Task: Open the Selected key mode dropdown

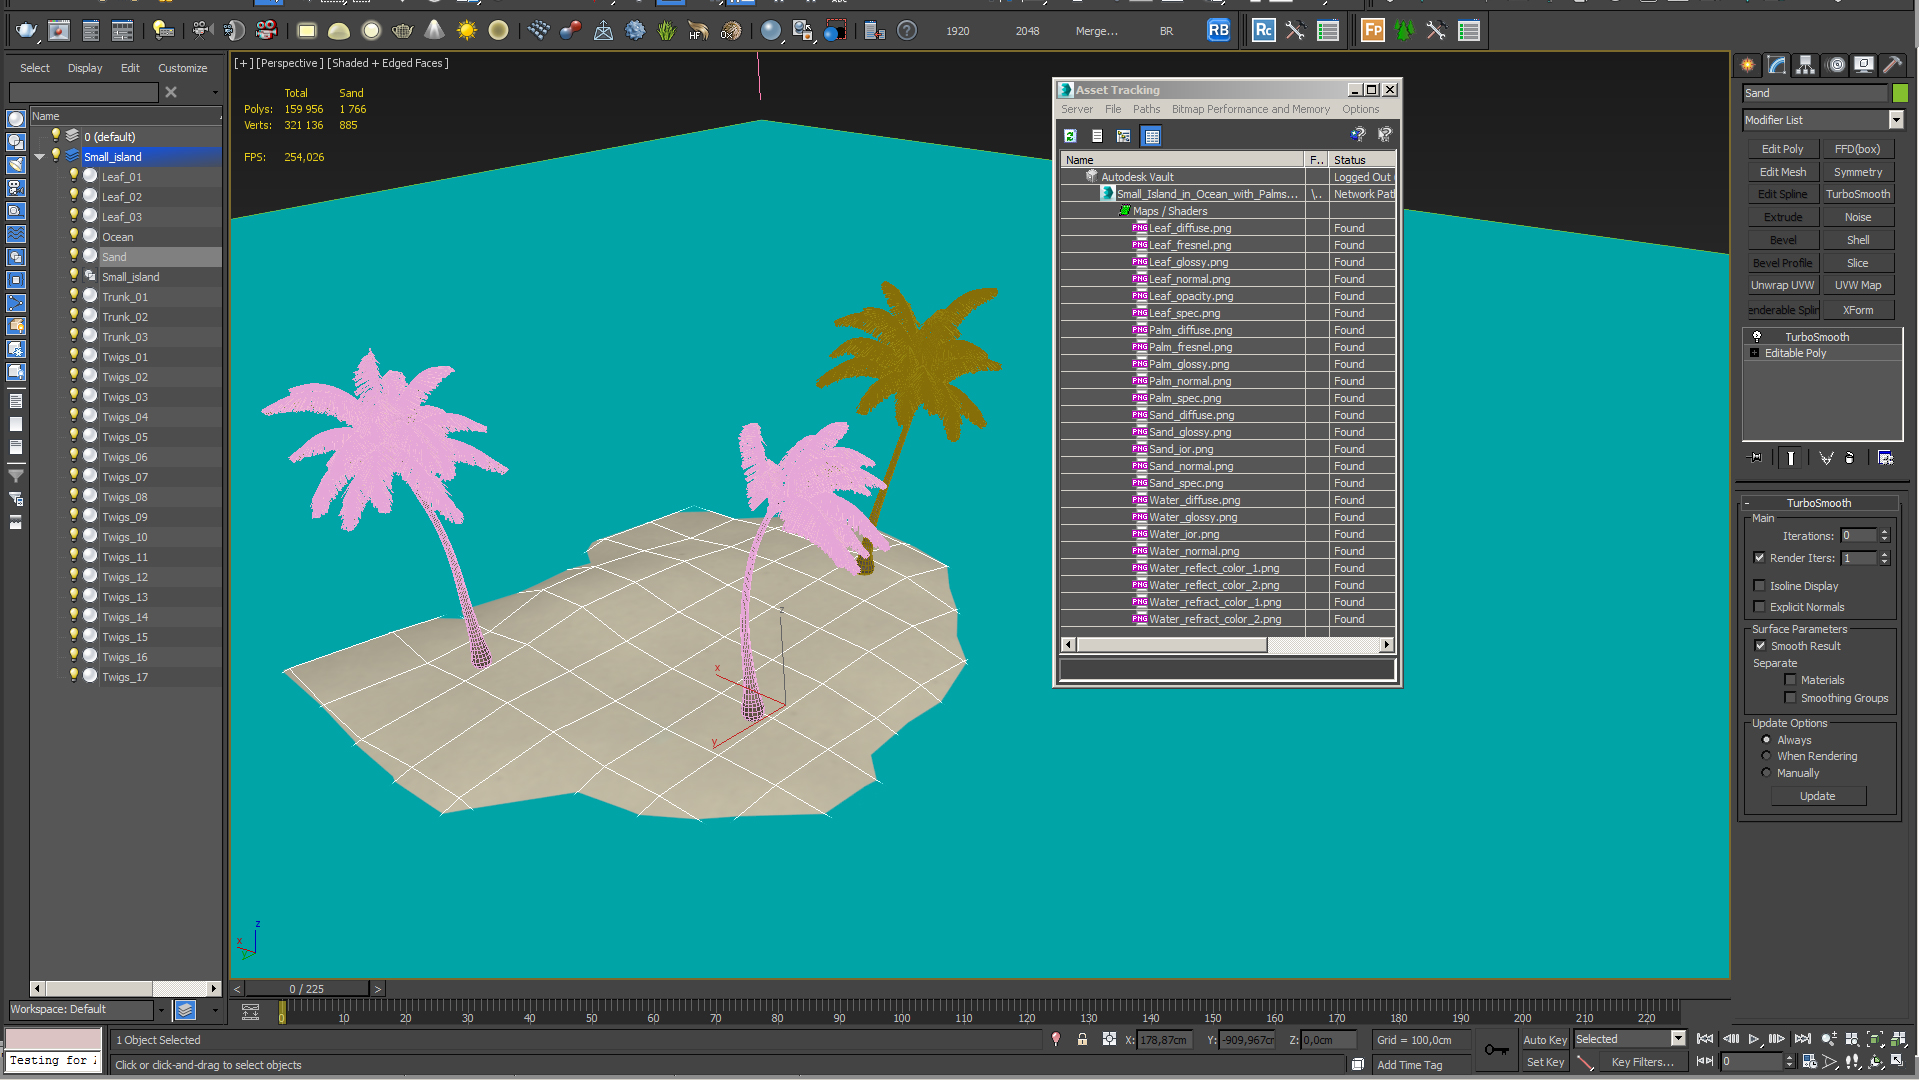Action: 1679,1039
